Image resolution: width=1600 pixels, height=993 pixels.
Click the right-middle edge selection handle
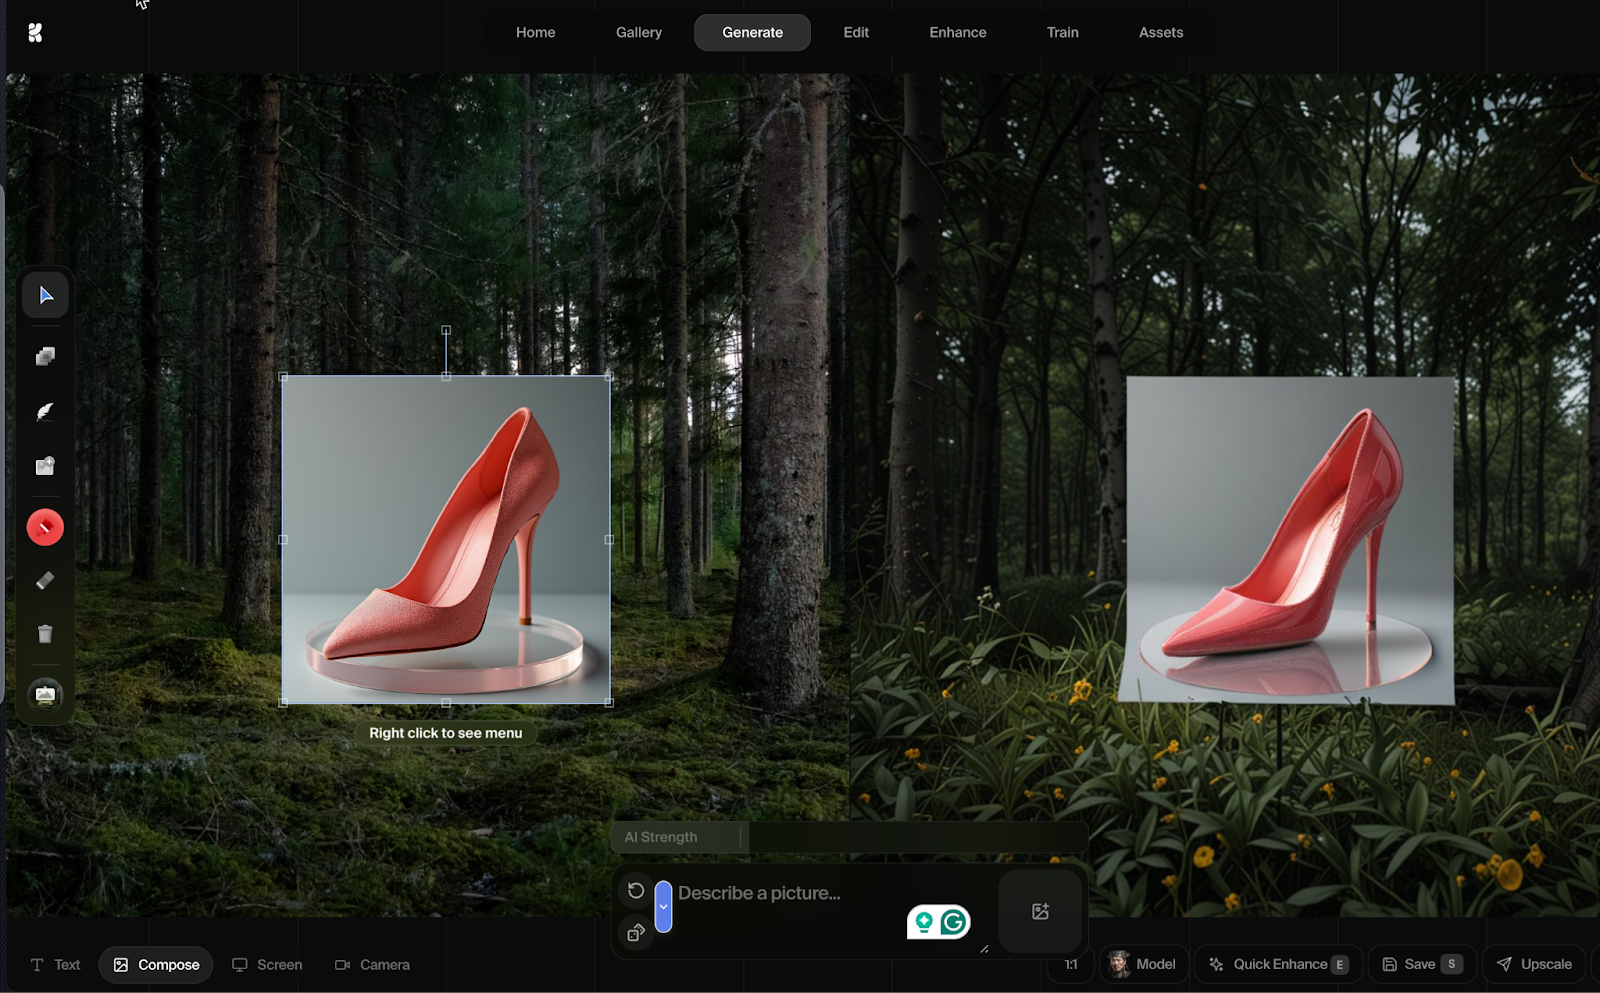point(609,539)
